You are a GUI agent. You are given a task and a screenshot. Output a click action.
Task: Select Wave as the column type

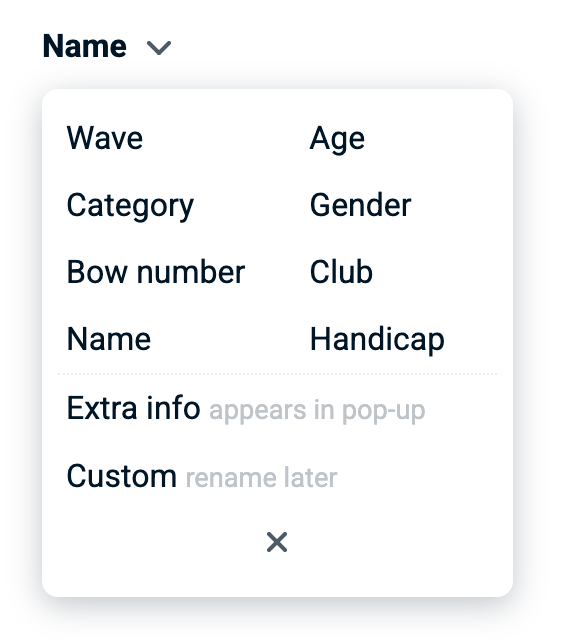105,138
